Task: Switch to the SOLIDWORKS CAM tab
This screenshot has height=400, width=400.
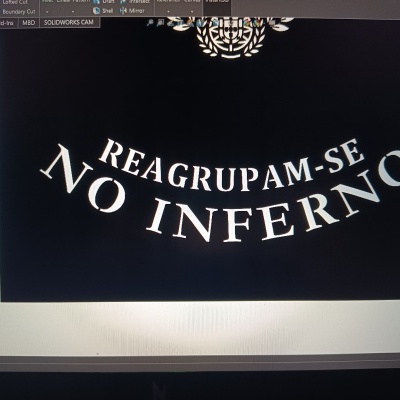Action: tap(69, 22)
